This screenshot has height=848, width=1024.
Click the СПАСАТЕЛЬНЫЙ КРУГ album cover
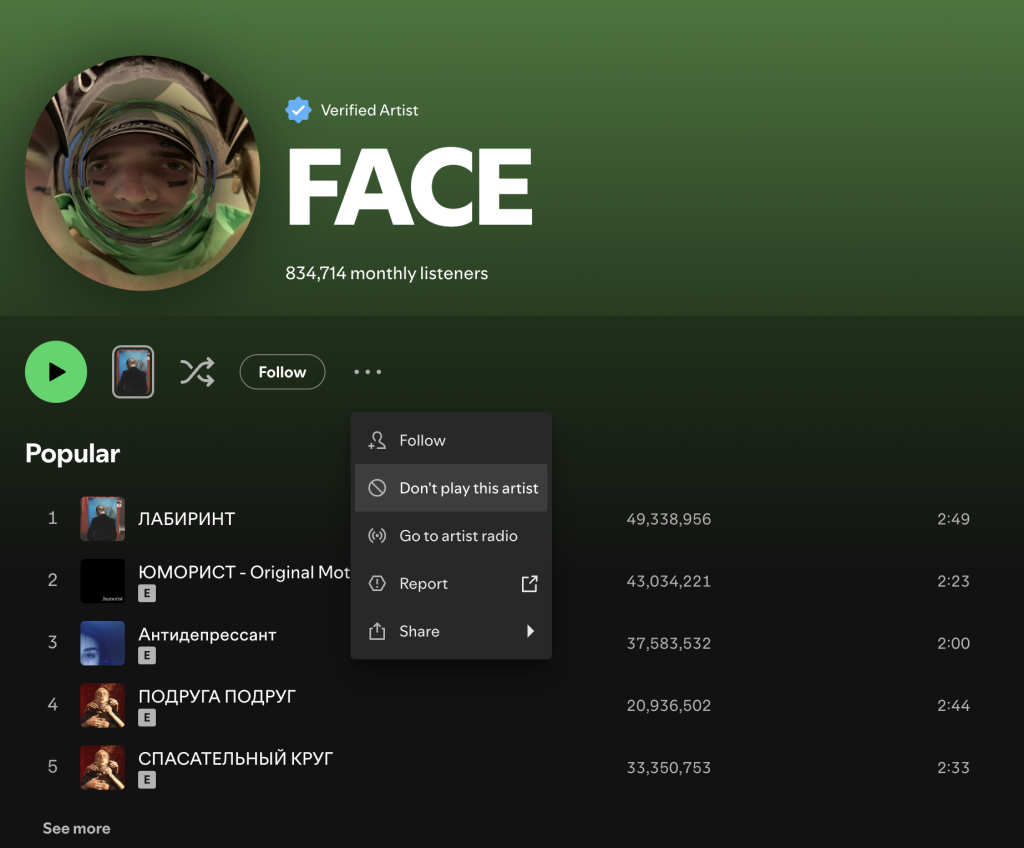tap(103, 767)
